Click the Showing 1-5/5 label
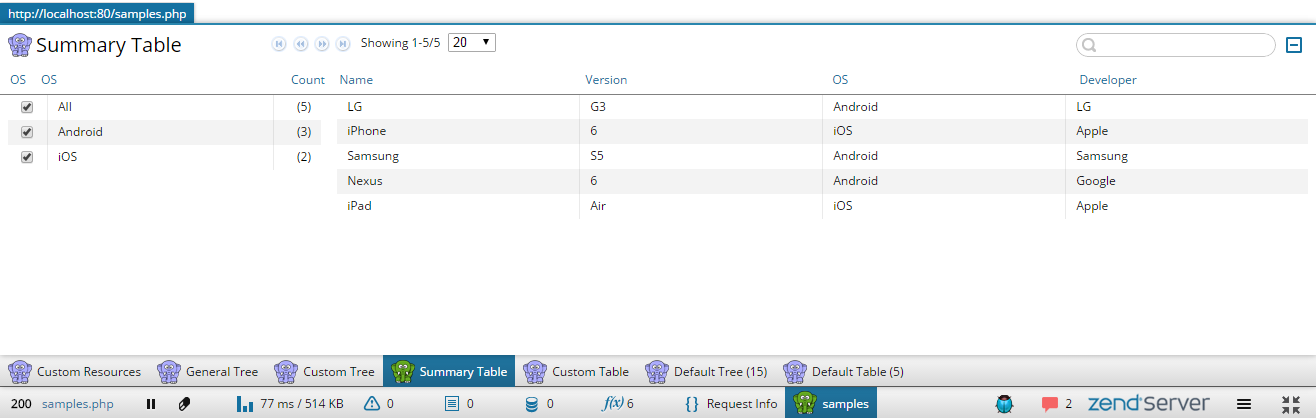The height and width of the screenshot is (418, 1316). [x=400, y=44]
